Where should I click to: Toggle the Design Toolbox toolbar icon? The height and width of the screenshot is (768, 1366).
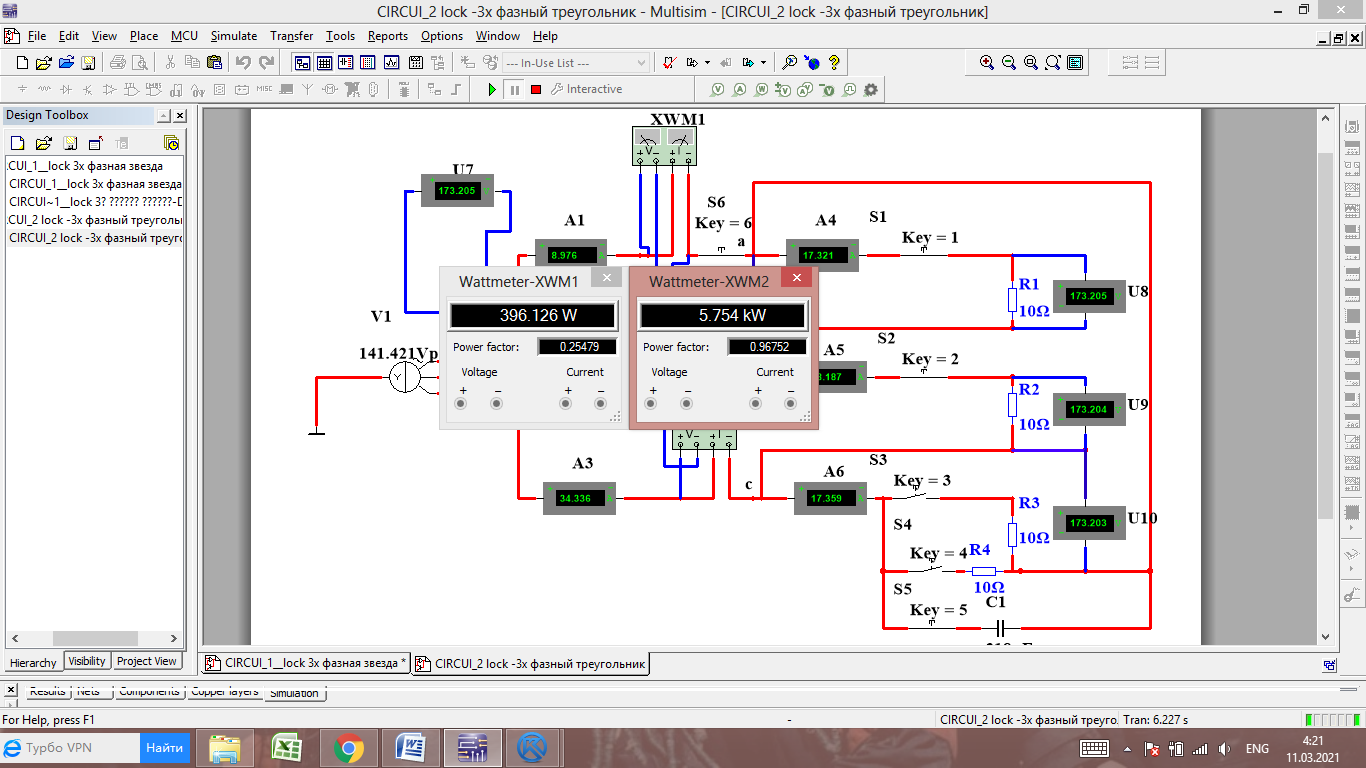302,62
